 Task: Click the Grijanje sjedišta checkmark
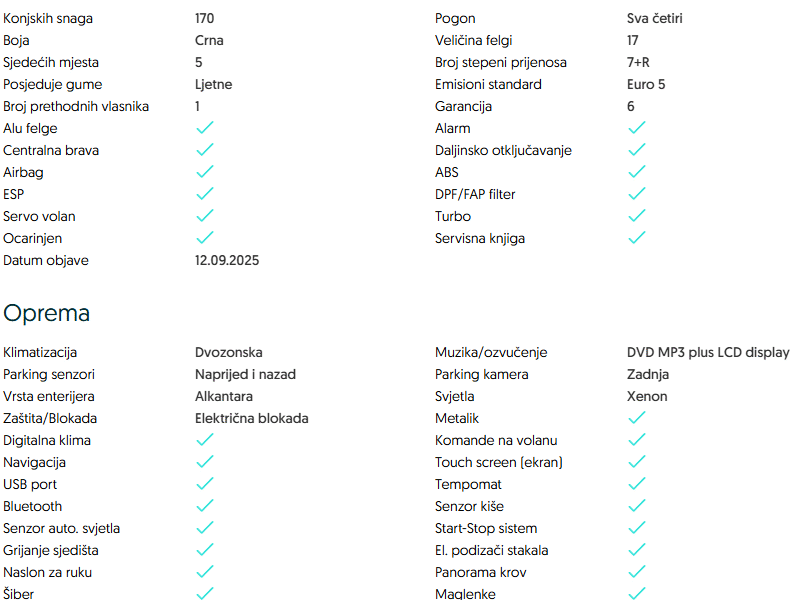click(205, 550)
